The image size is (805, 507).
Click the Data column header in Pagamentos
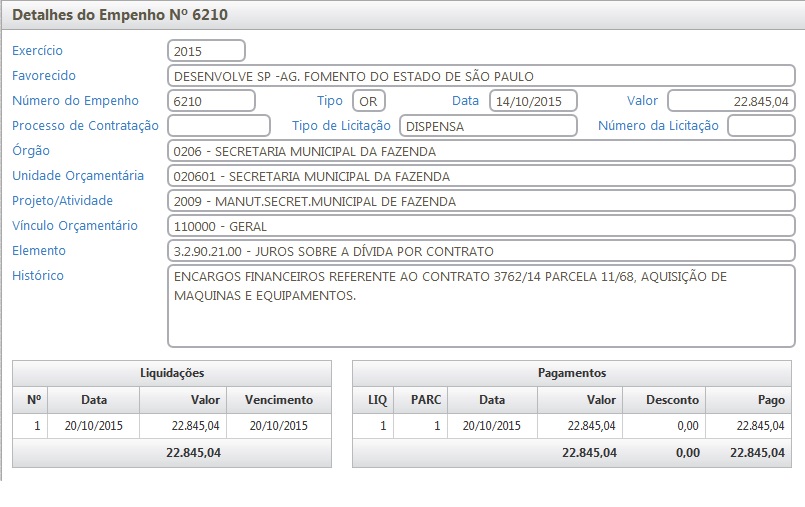(x=492, y=400)
